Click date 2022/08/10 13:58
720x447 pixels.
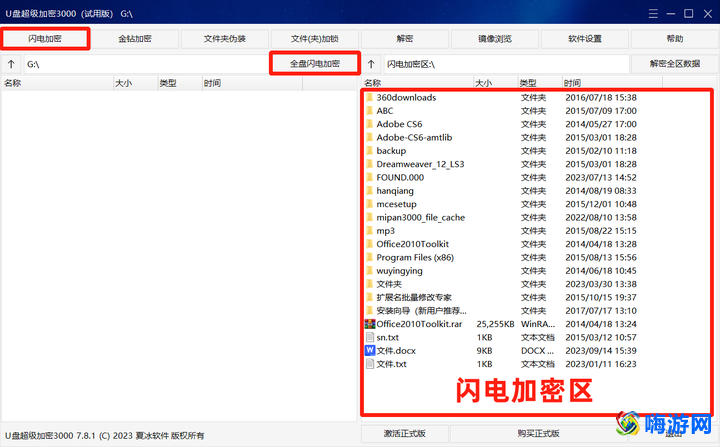pos(601,217)
